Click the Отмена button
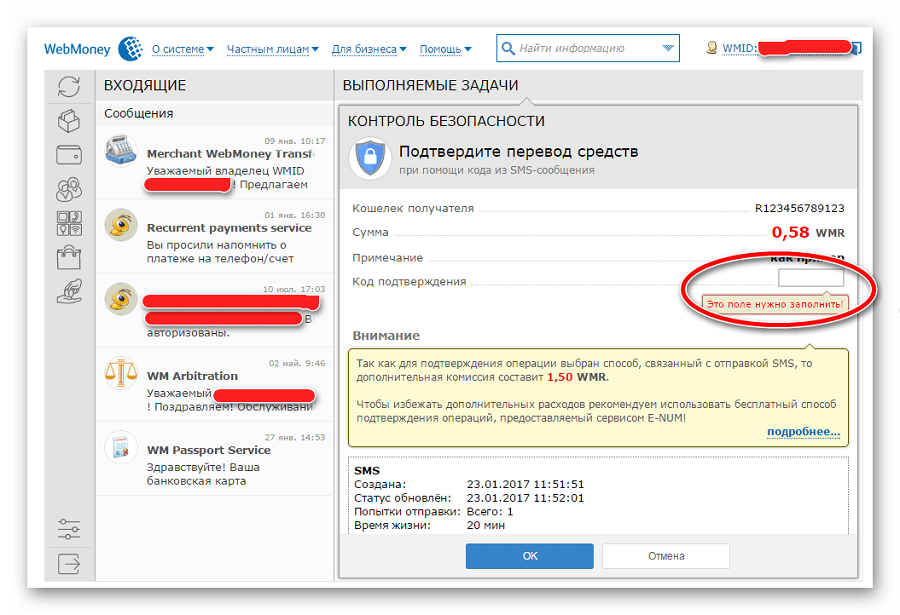 666,556
